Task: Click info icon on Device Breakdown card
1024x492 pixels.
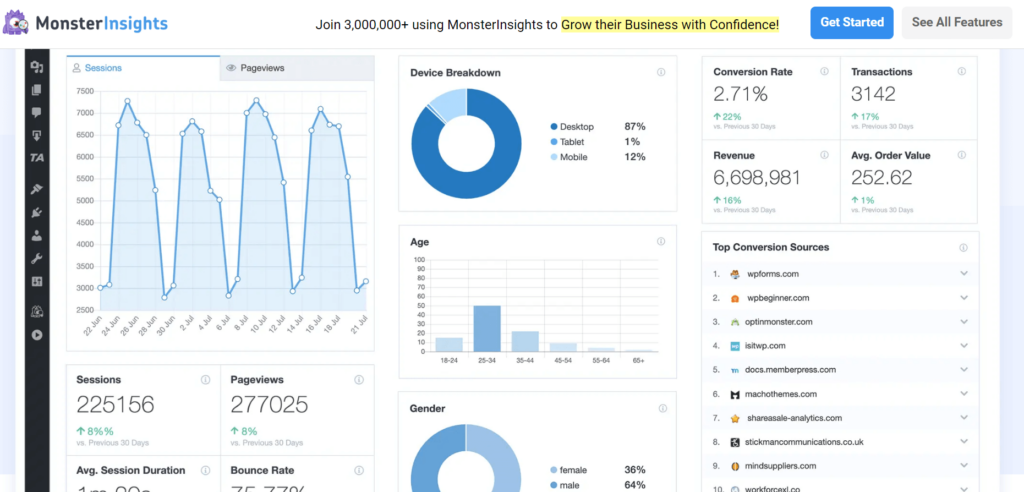Action: 661,73
